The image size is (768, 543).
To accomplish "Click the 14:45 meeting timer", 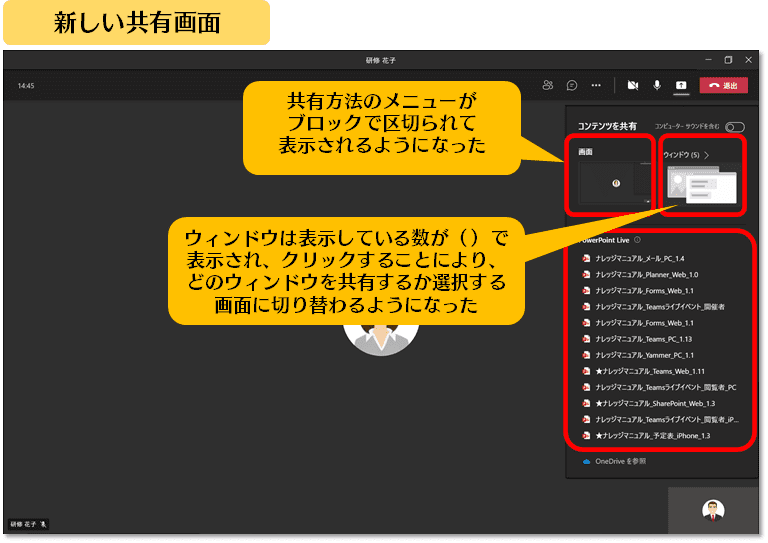I will point(26,86).
